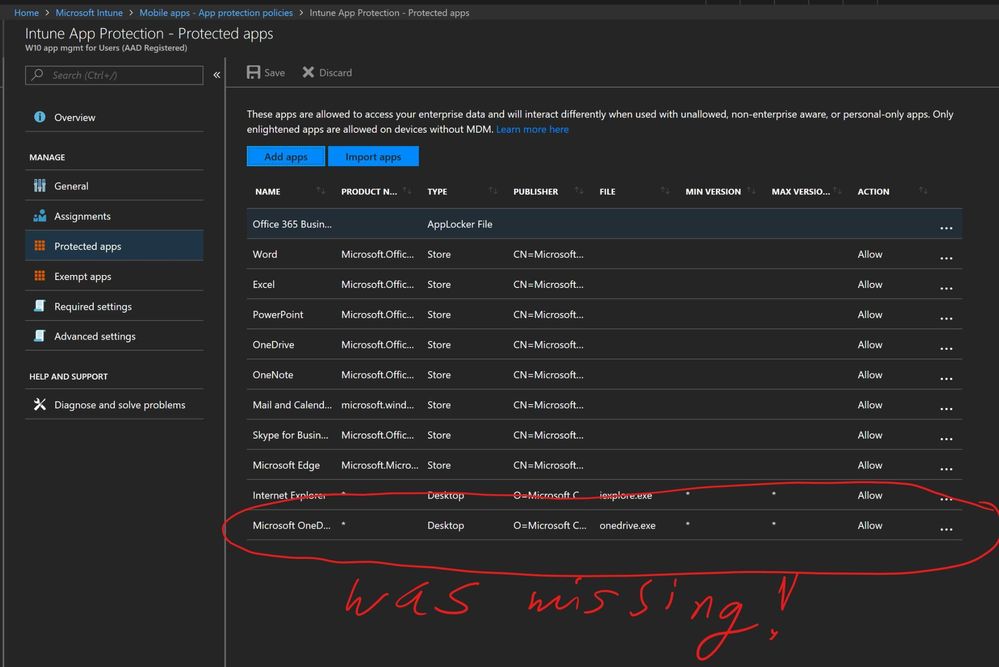
Task: Open the ellipsis menu for Office 365 Business row
Action: pyautogui.click(x=946, y=228)
